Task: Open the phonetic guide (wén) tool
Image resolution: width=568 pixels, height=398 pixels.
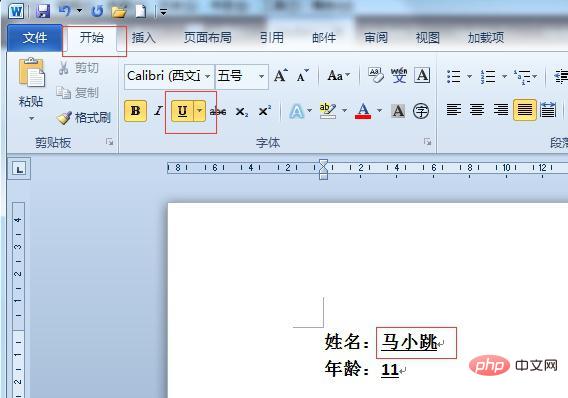Action: pyautogui.click(x=399, y=75)
